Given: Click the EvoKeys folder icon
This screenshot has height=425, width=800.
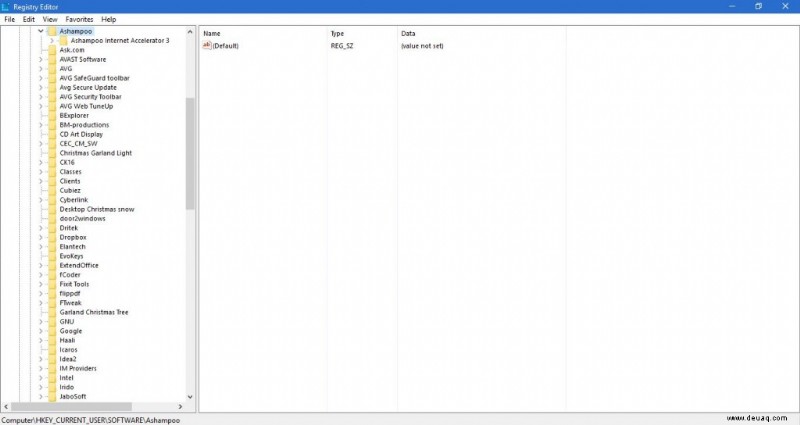Looking at the screenshot, I should pos(52,256).
